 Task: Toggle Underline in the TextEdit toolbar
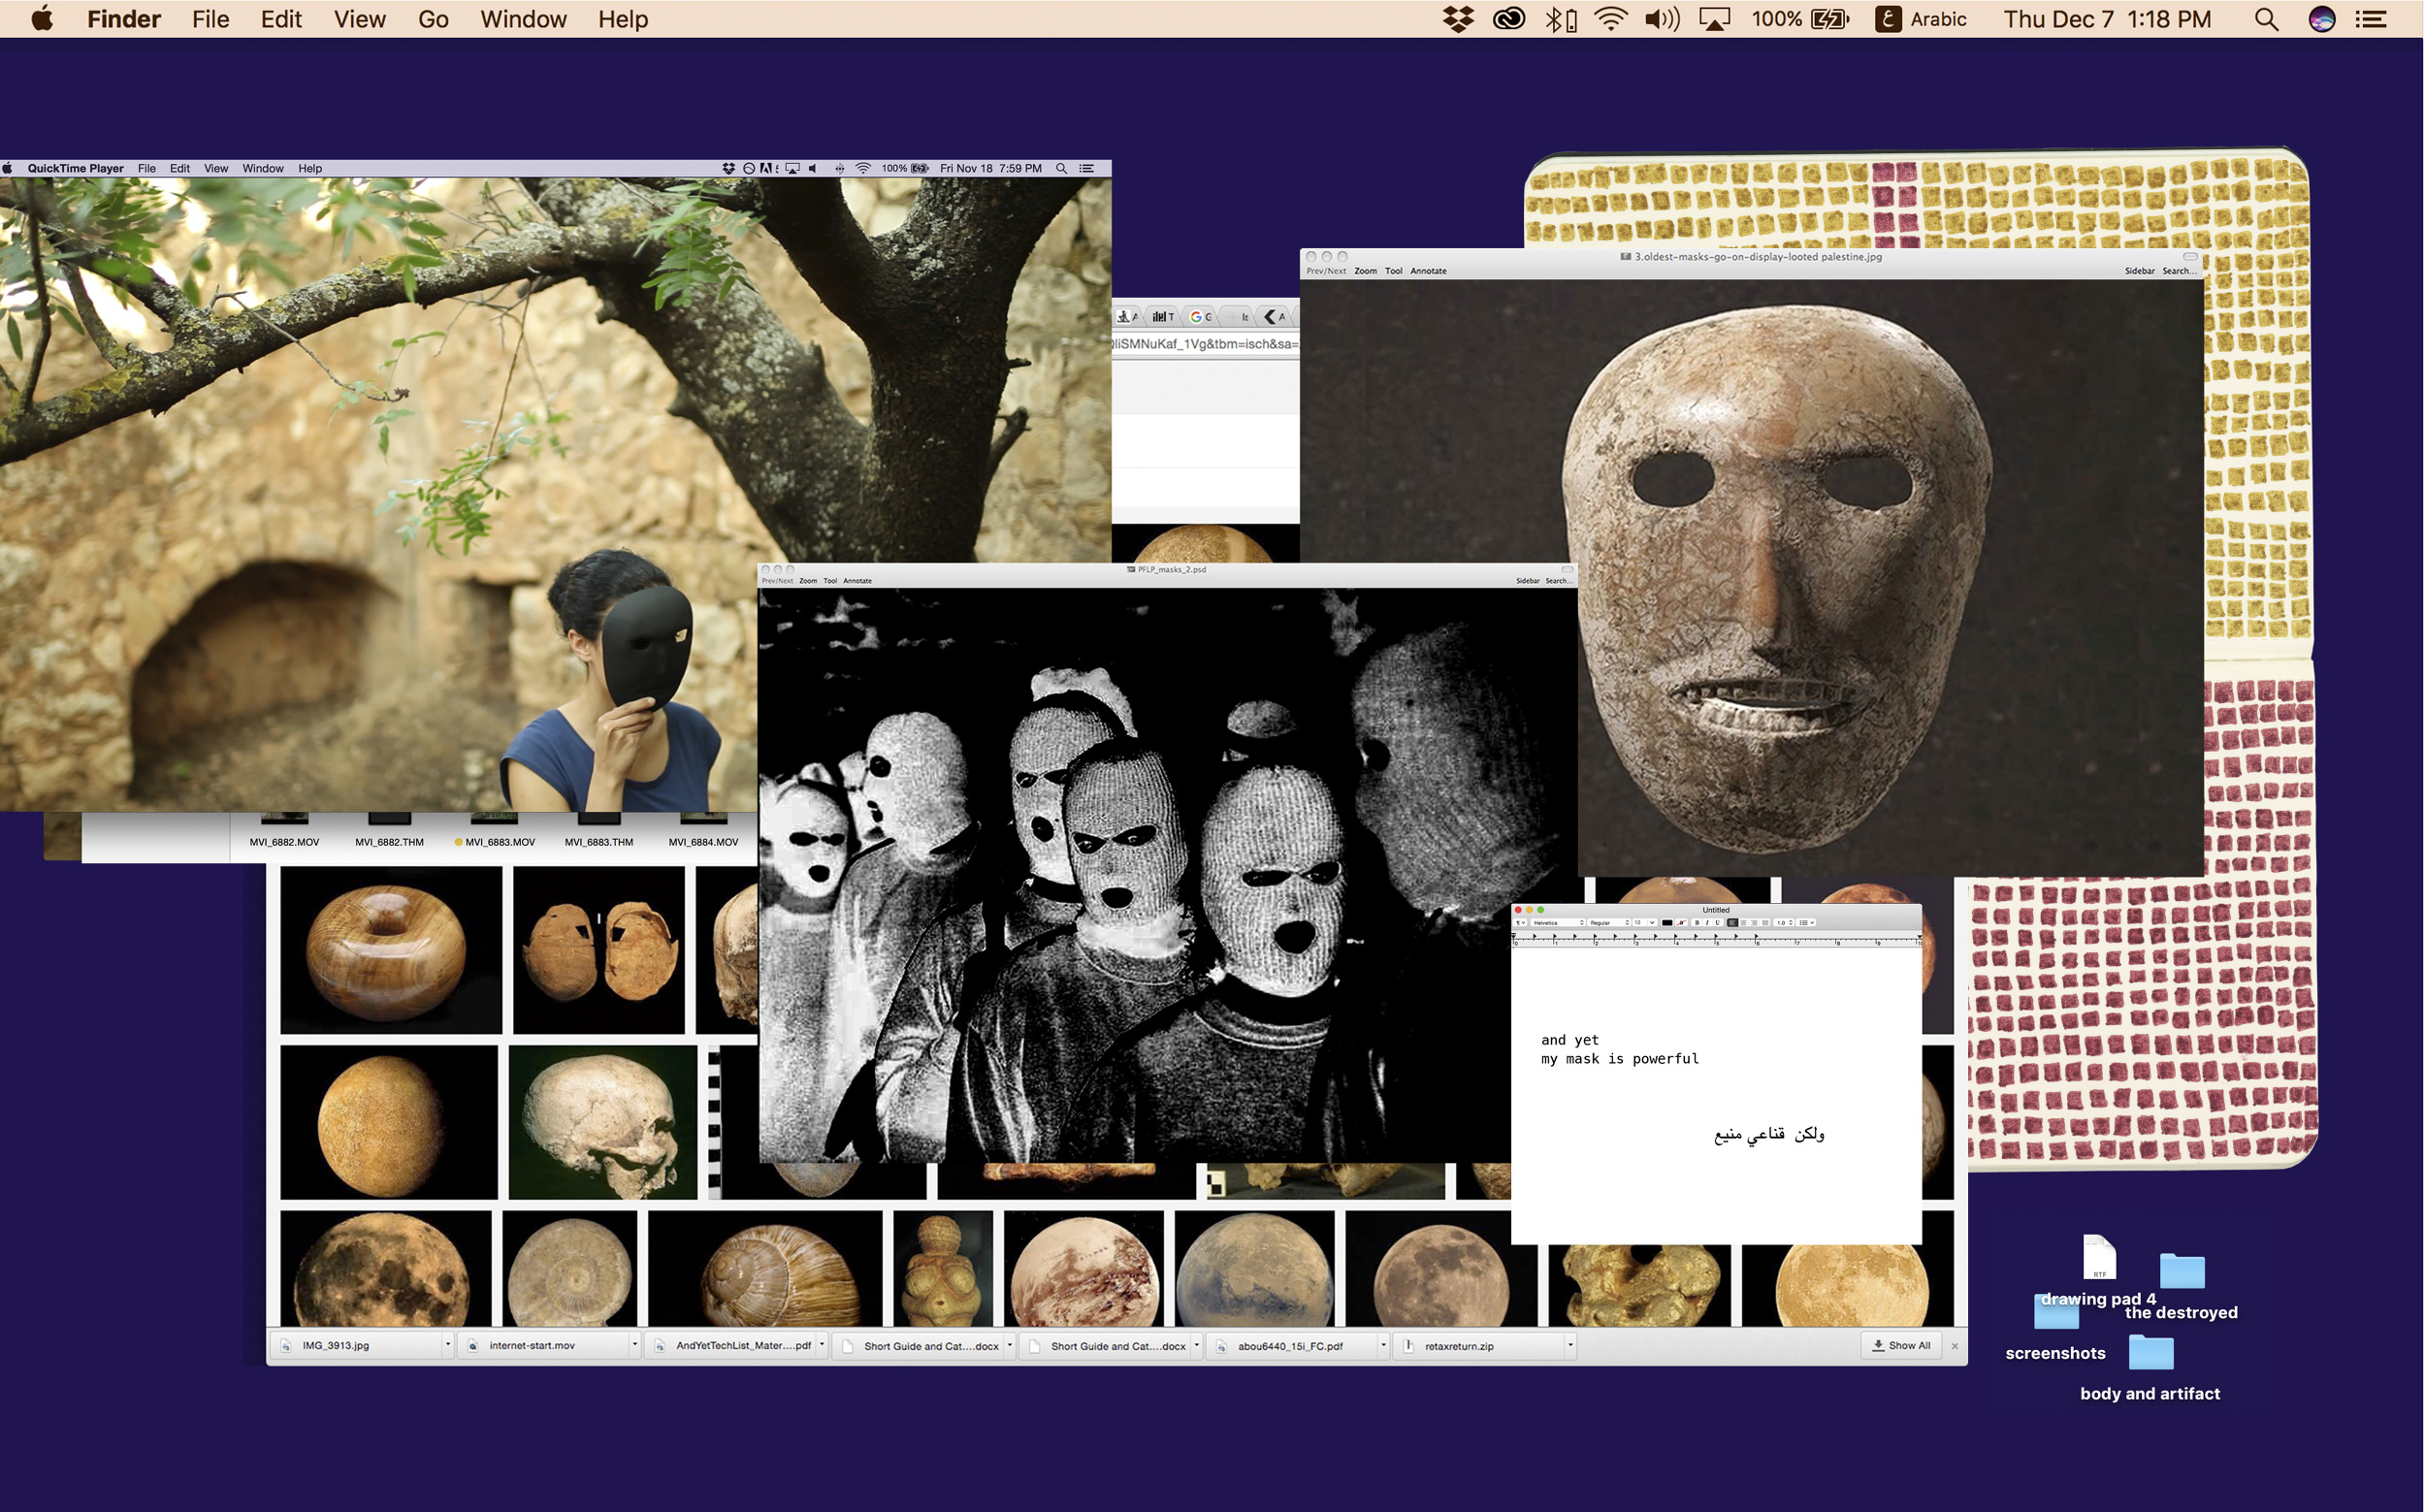pyautogui.click(x=1718, y=923)
